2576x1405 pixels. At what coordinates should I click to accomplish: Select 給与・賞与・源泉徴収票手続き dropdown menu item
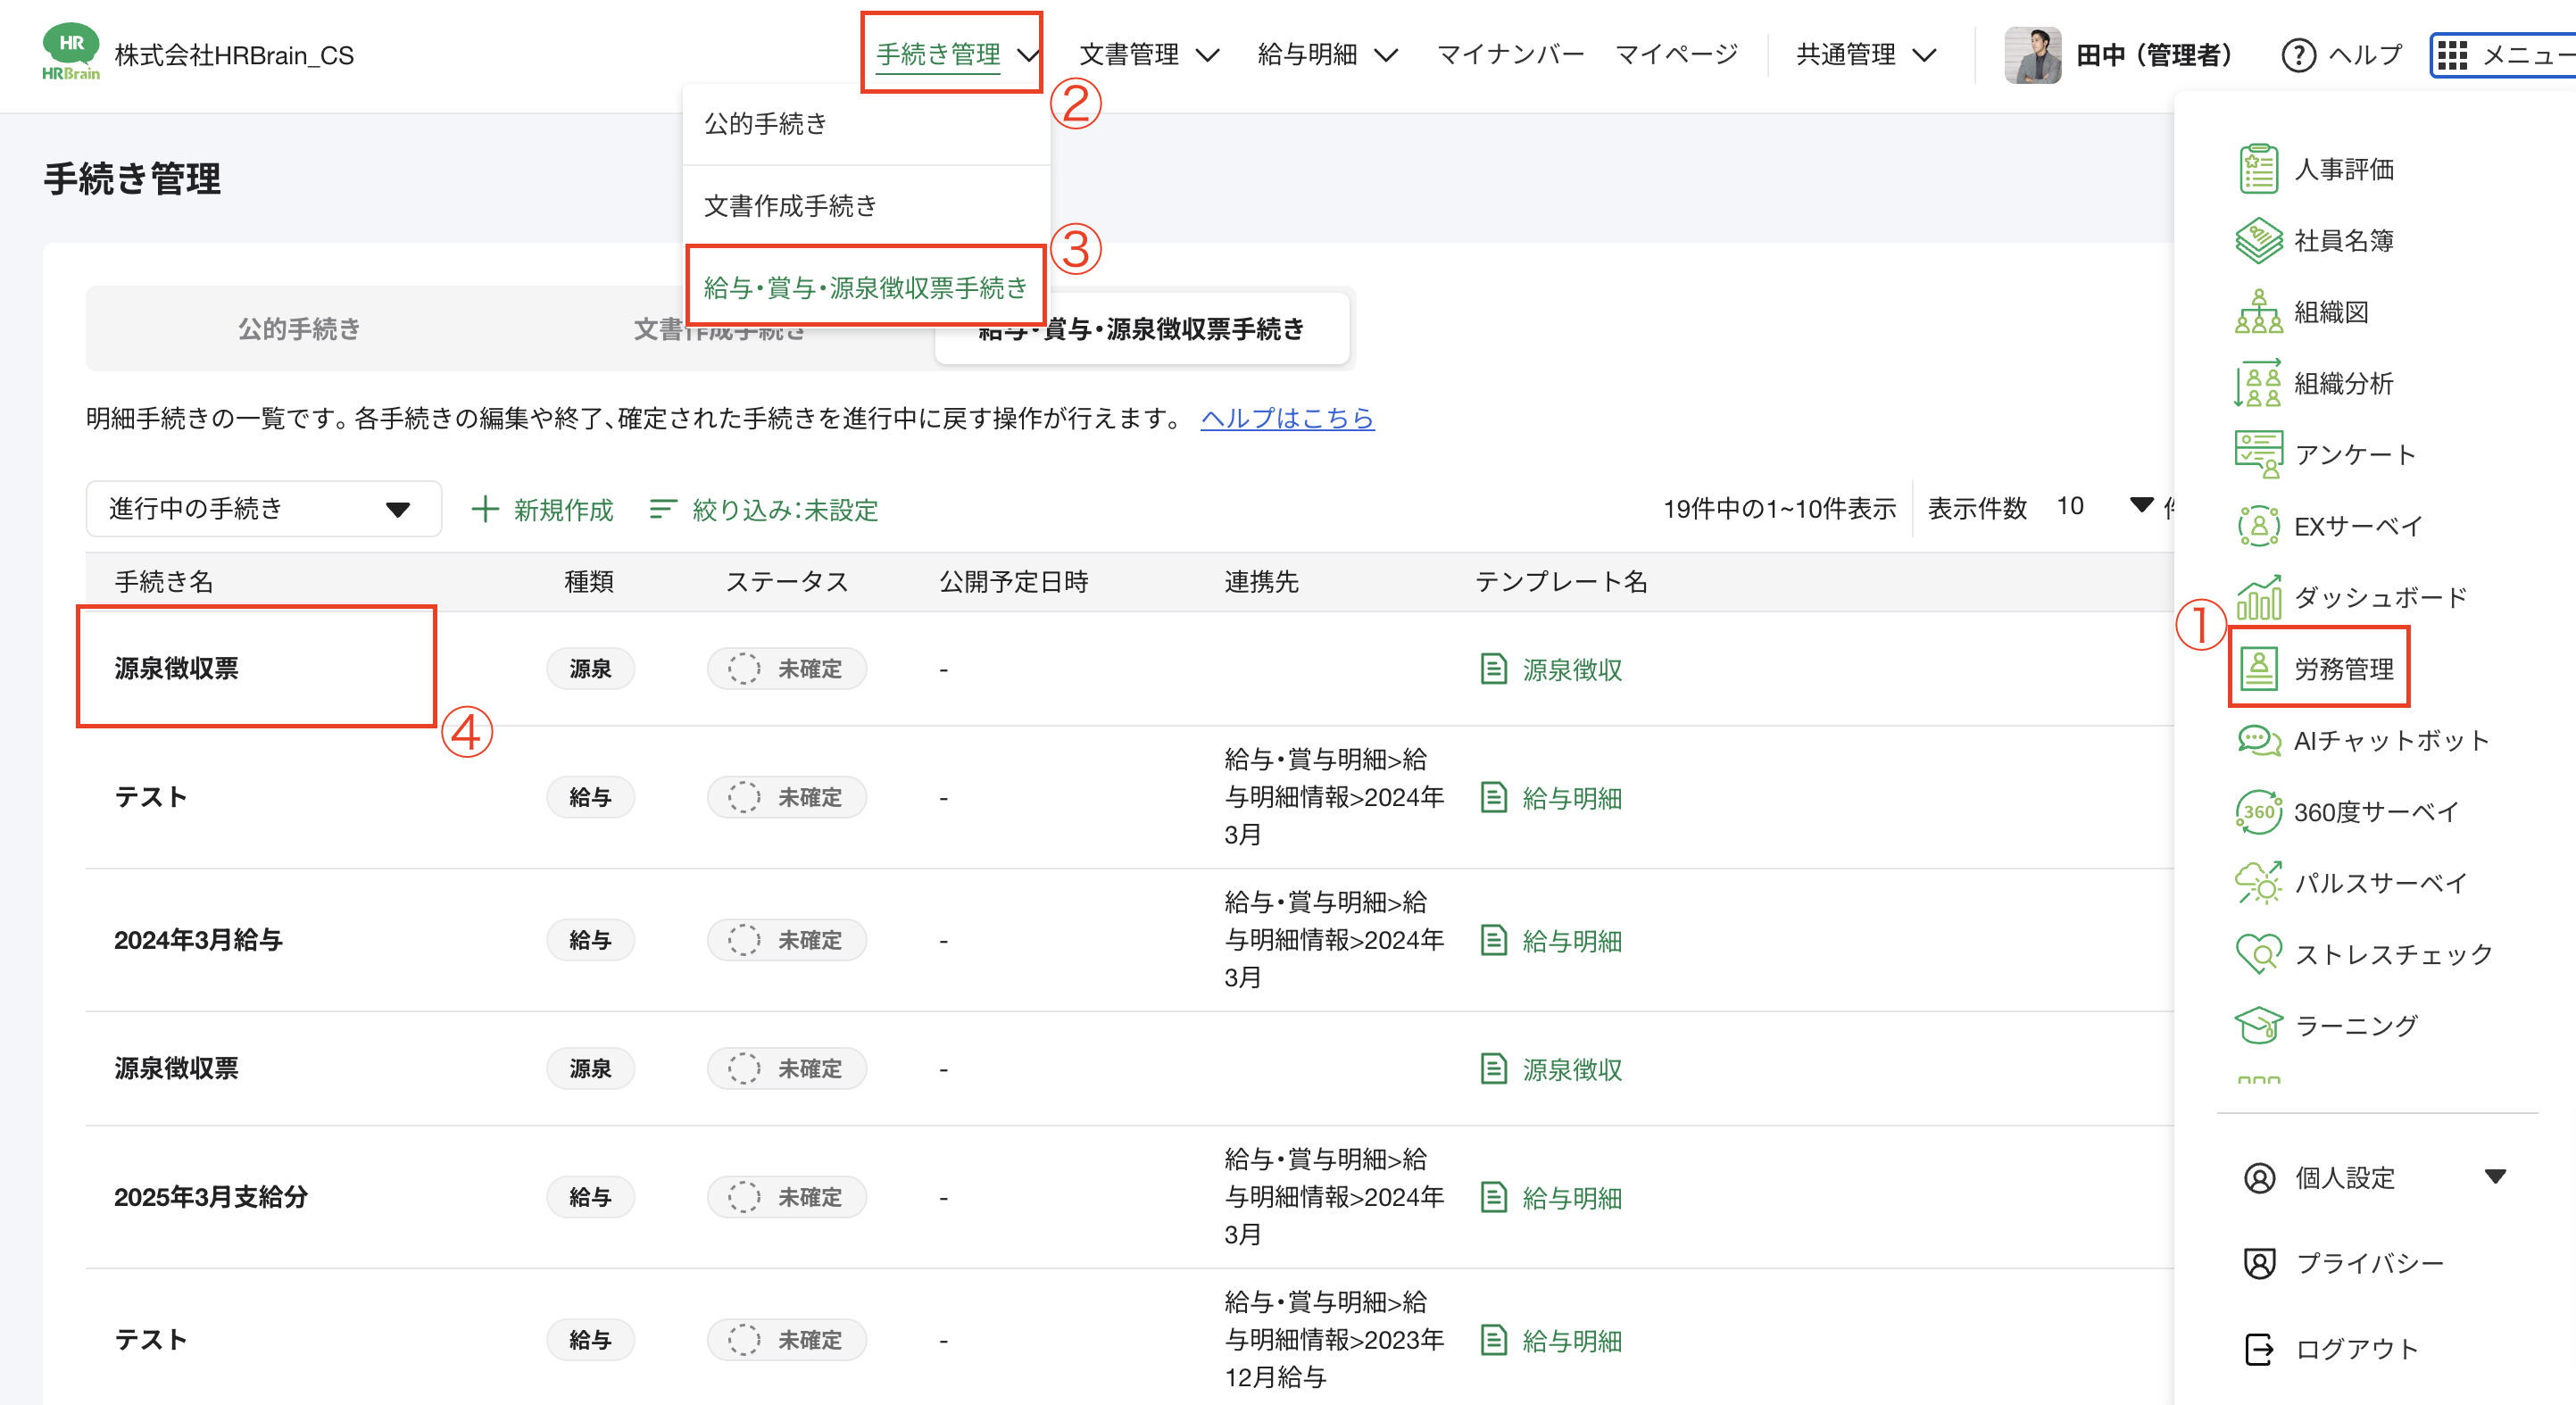click(x=865, y=288)
